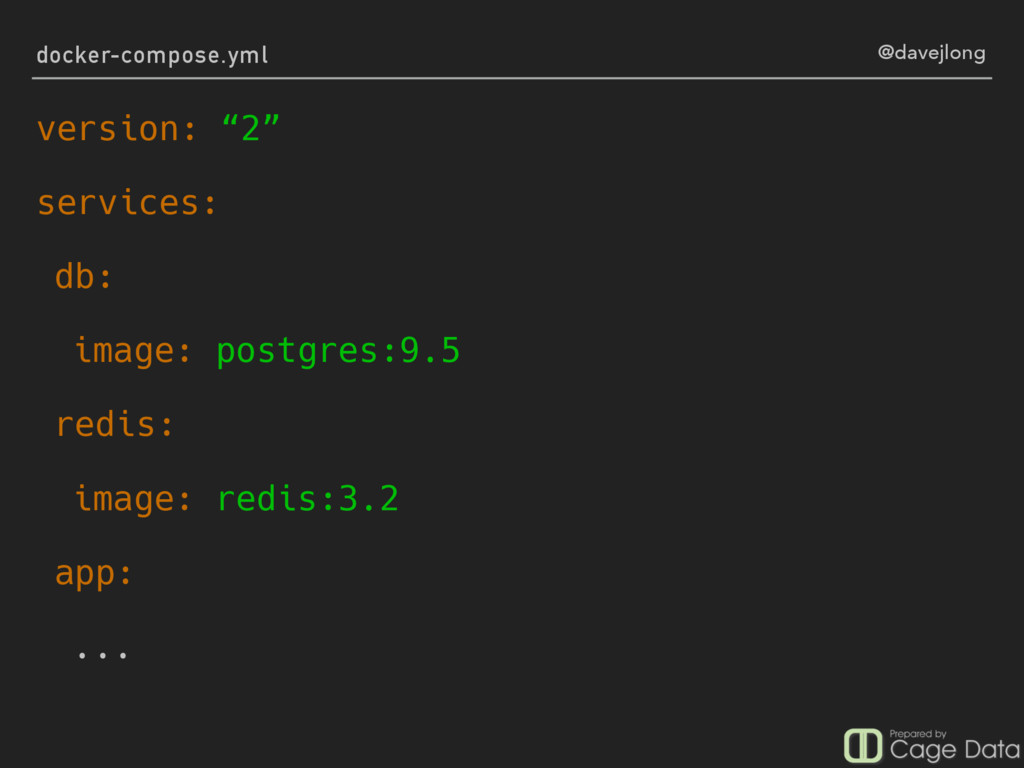This screenshot has width=1024, height=768.
Task: Select the "2" version value
Action: 251,127
